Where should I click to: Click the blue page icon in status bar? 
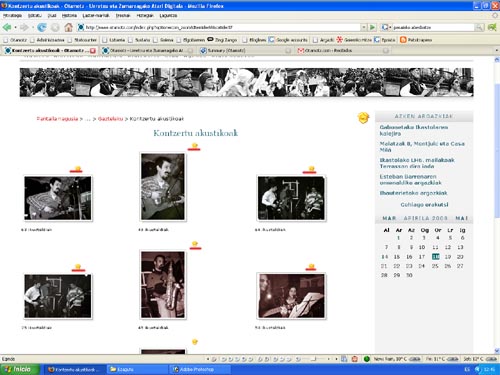[x=344, y=359]
